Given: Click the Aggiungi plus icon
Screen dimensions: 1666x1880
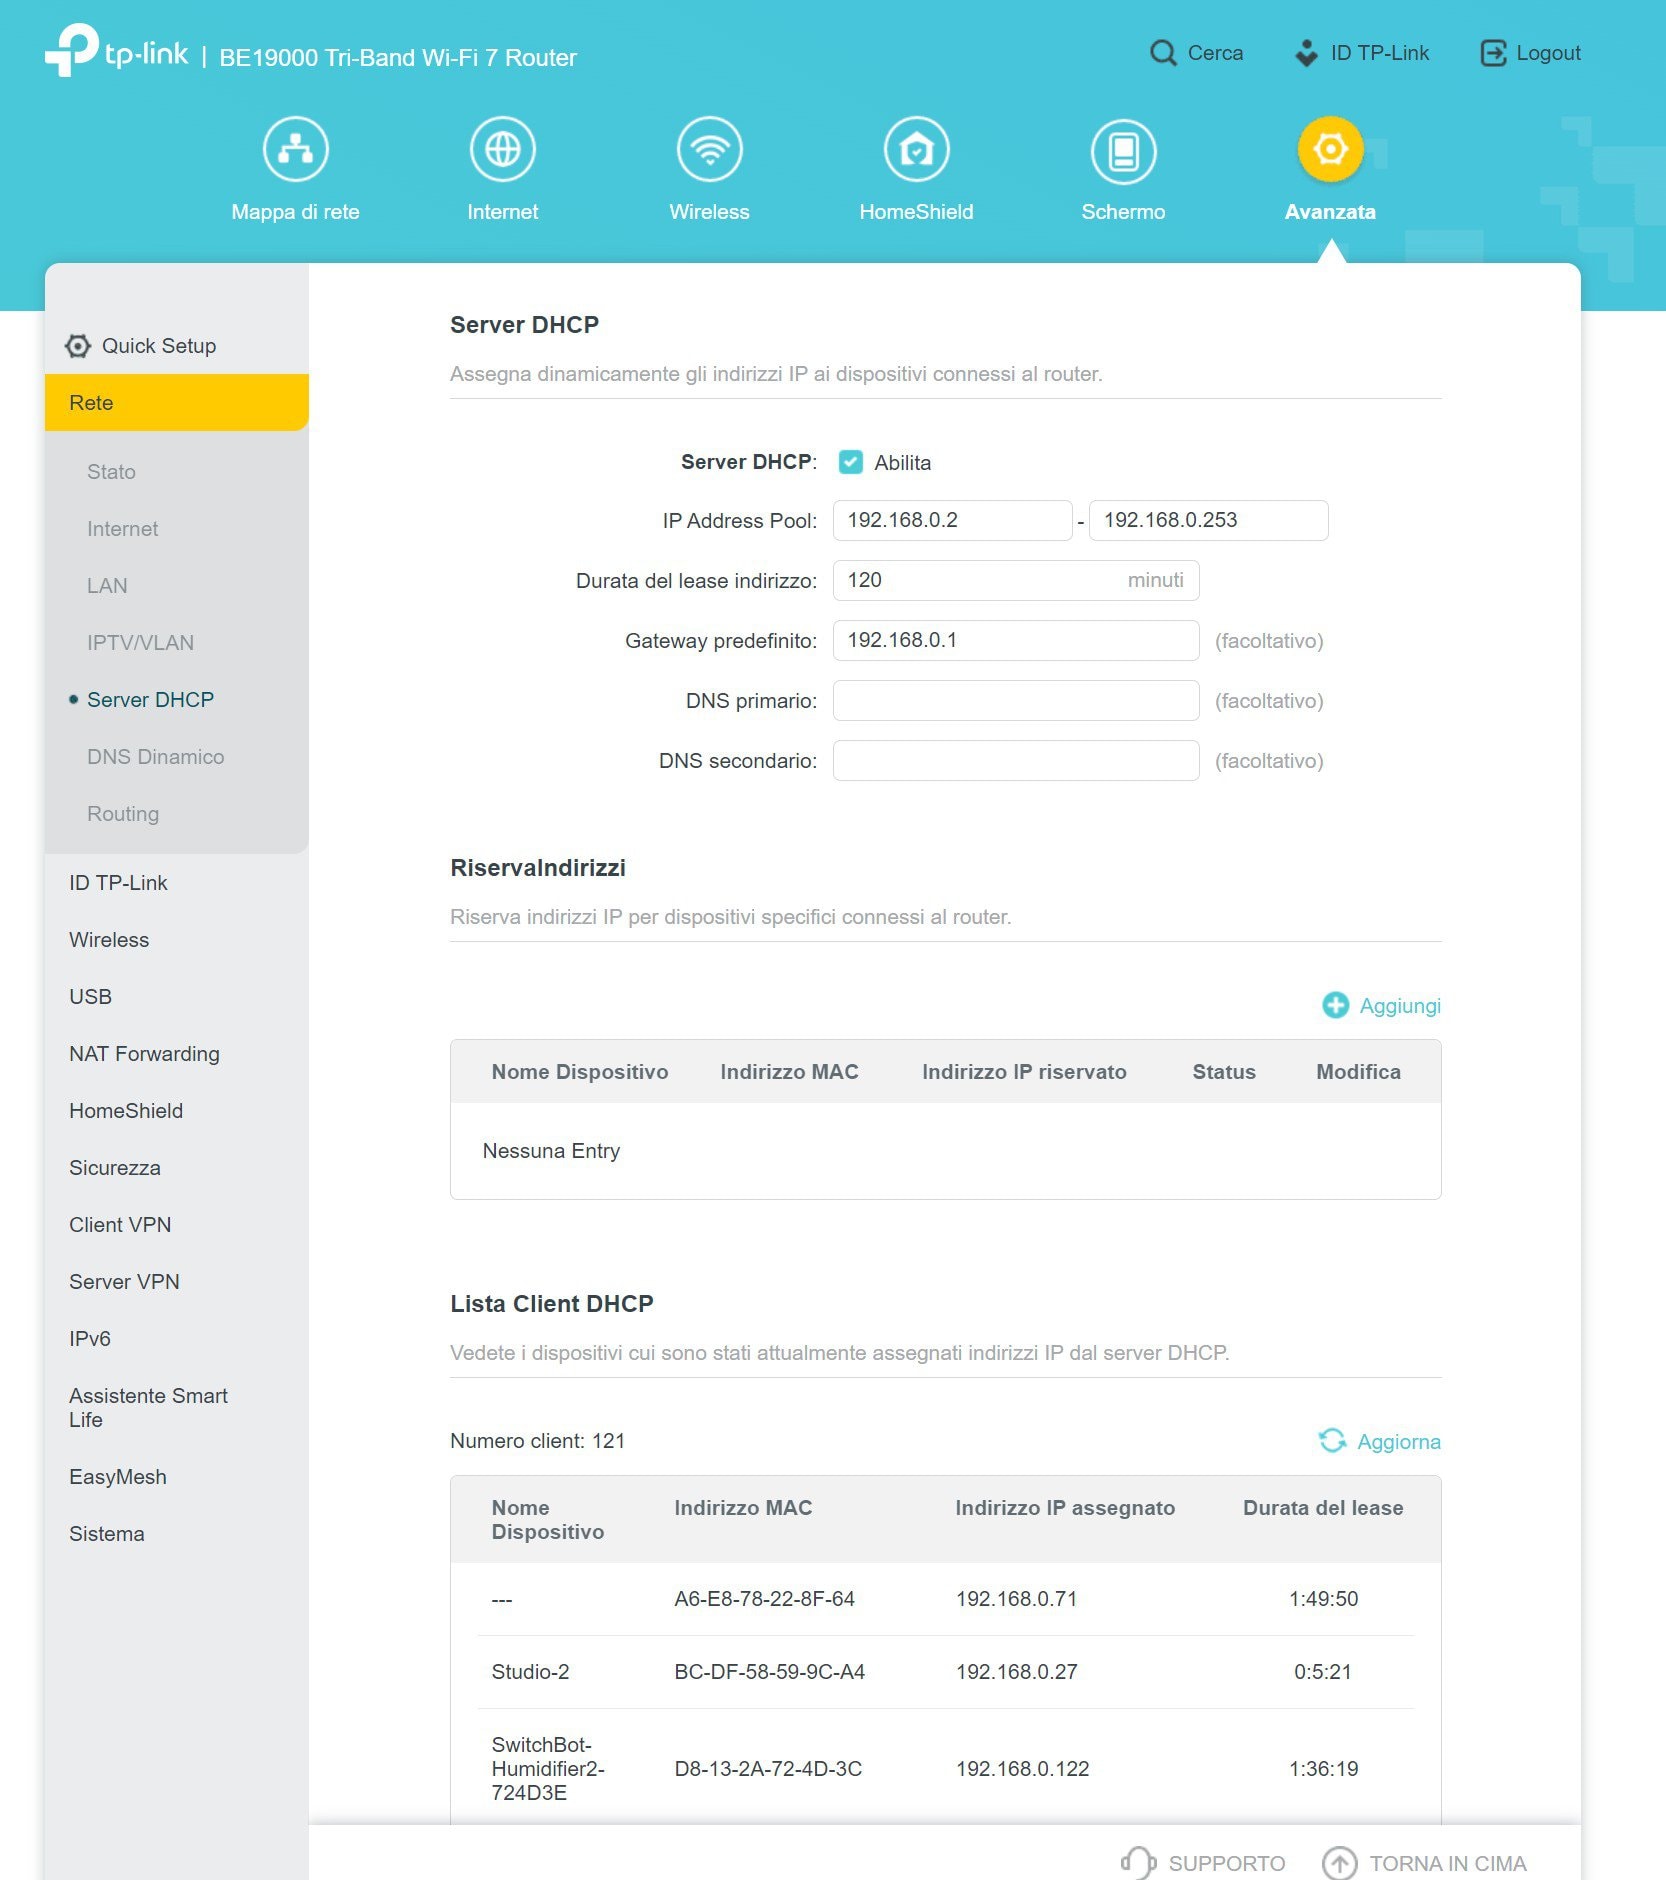Looking at the screenshot, I should coord(1335,1005).
